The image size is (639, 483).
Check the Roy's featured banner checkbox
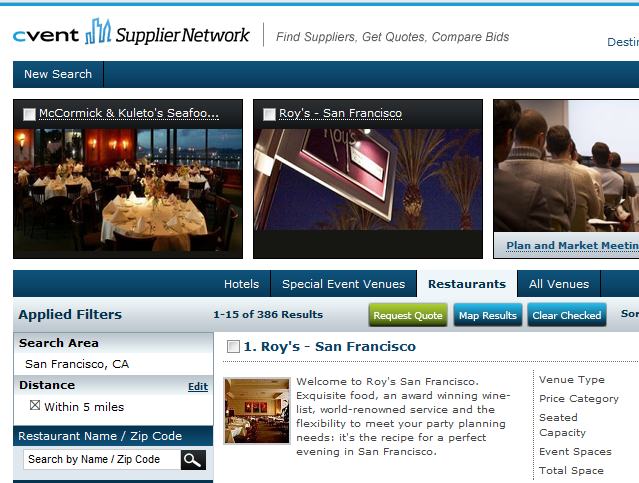click(x=269, y=114)
